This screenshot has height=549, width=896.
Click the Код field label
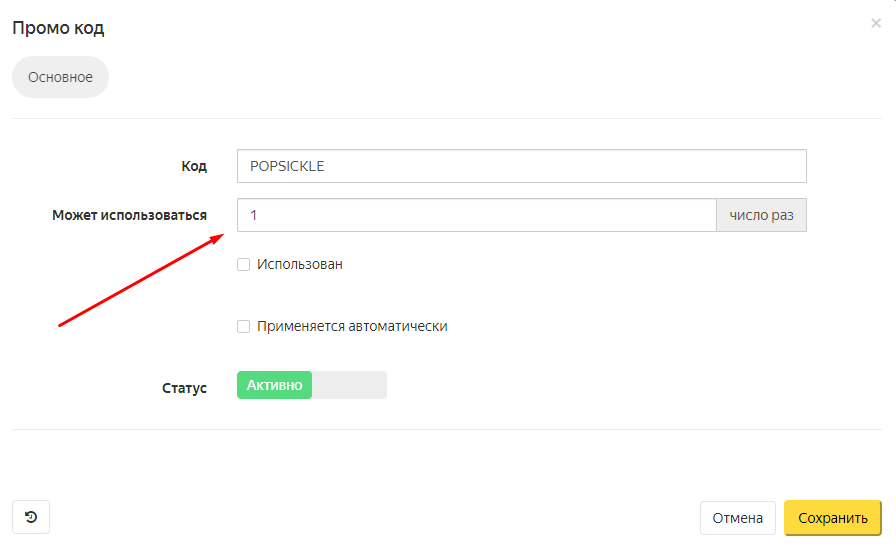click(x=194, y=167)
